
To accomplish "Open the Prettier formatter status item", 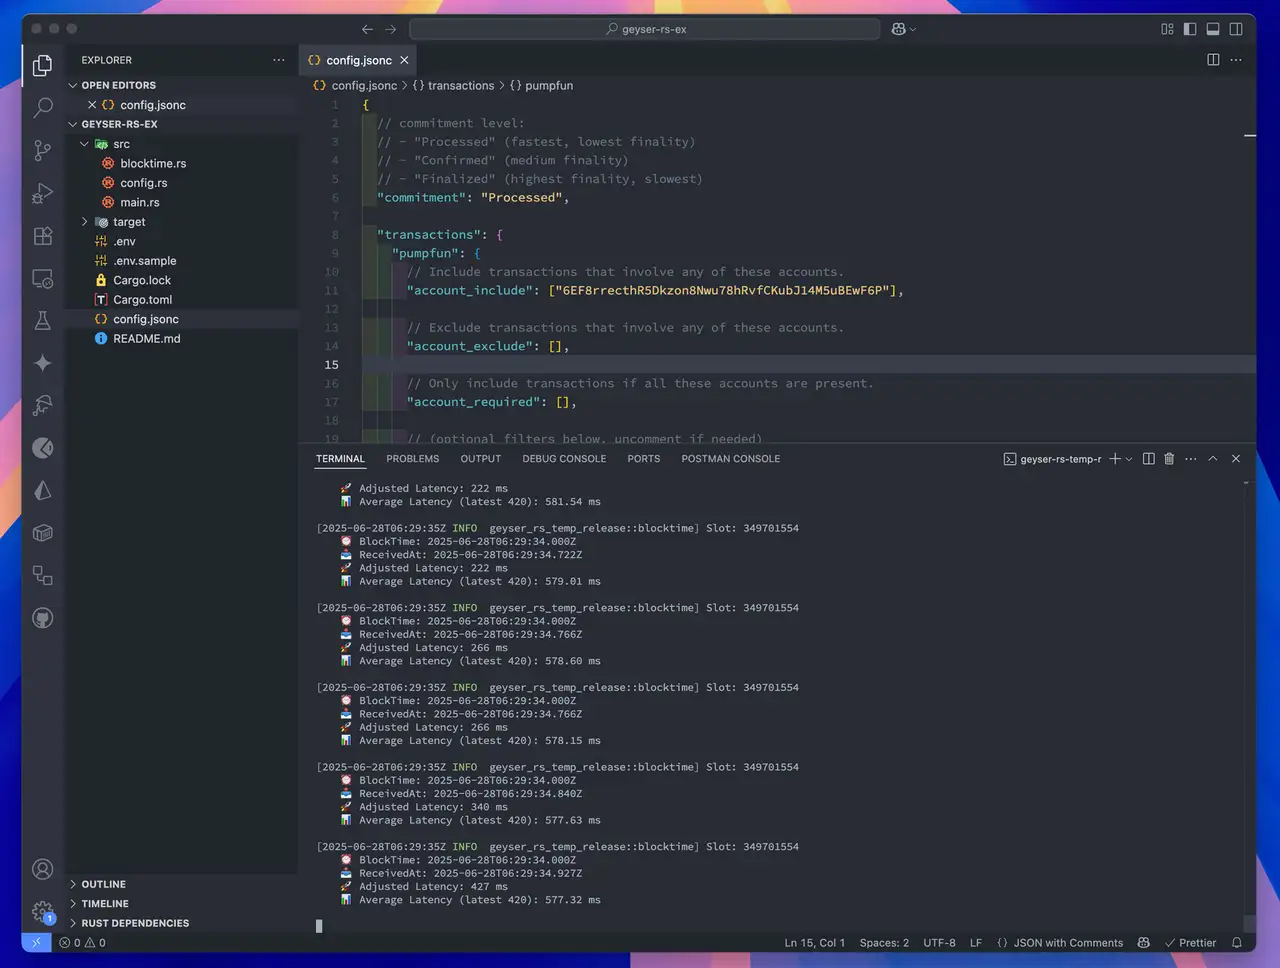I will tap(1190, 942).
